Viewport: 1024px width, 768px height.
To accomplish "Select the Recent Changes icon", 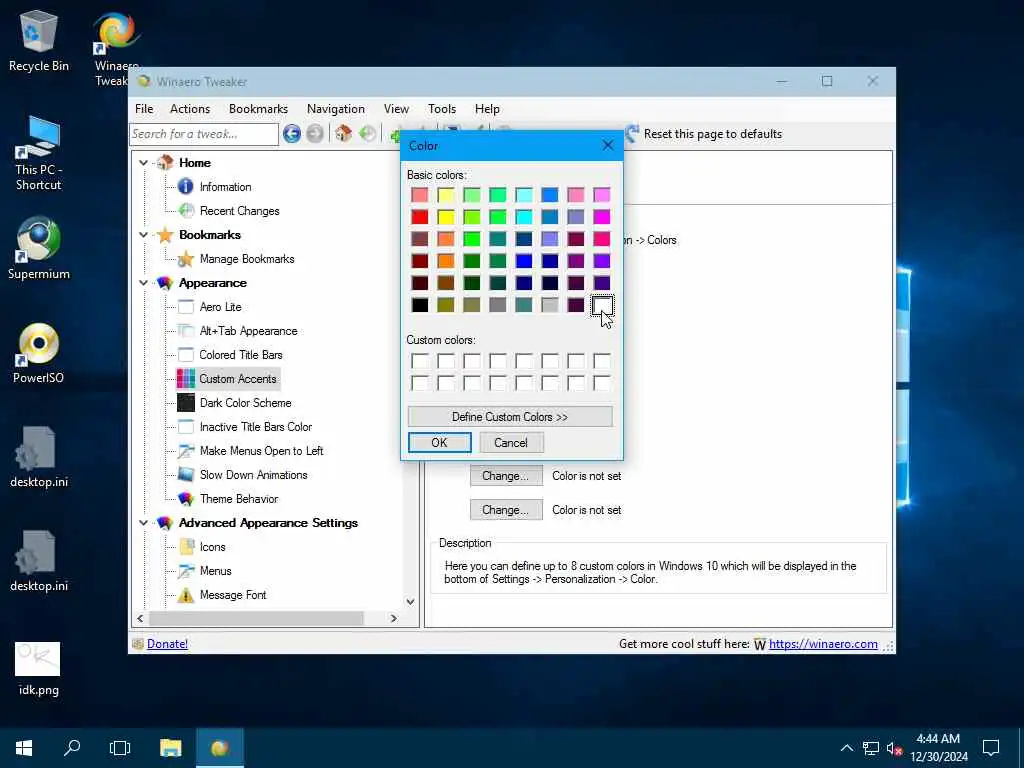I will 186,210.
